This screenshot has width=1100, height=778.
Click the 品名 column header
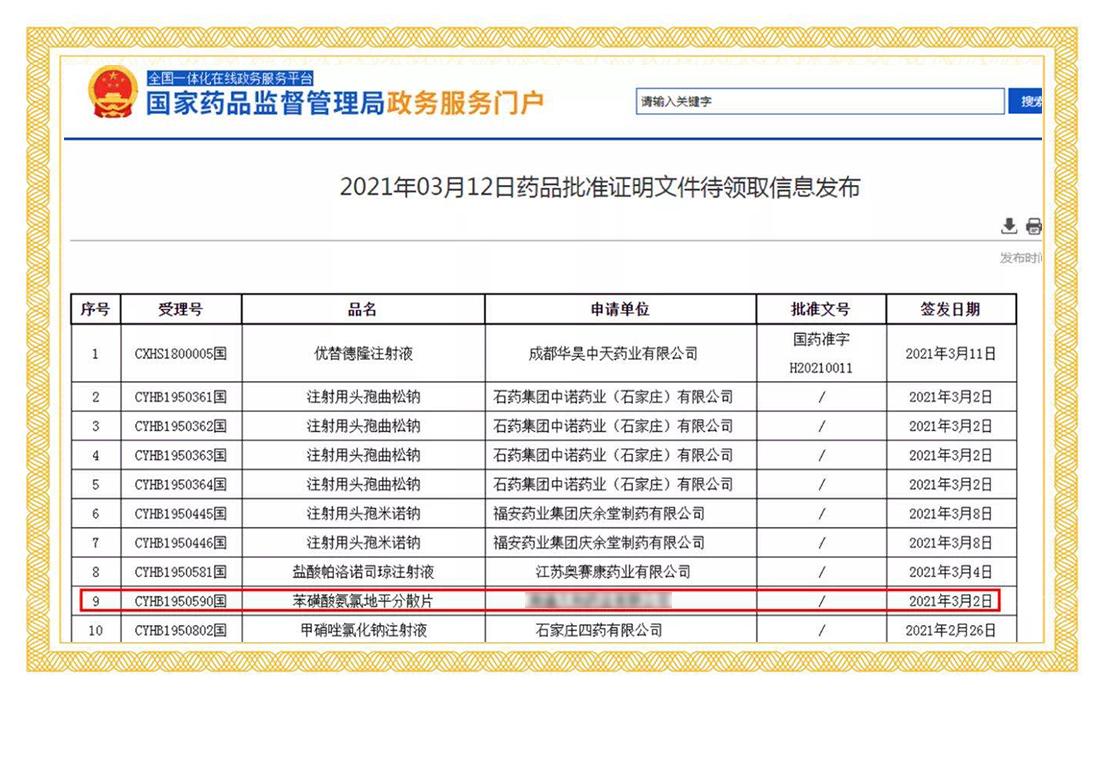coord(362,309)
